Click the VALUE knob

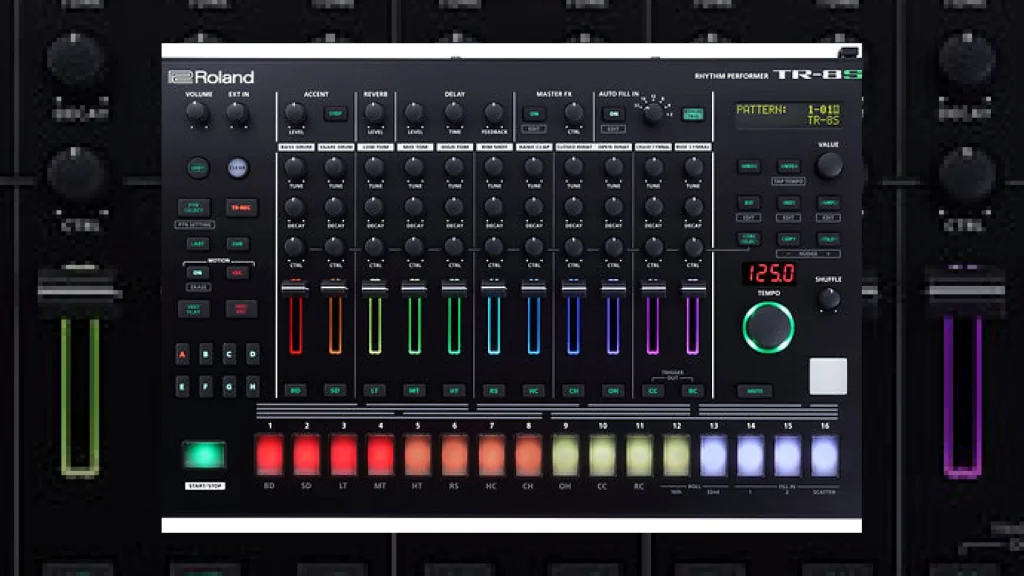pyautogui.click(x=829, y=166)
